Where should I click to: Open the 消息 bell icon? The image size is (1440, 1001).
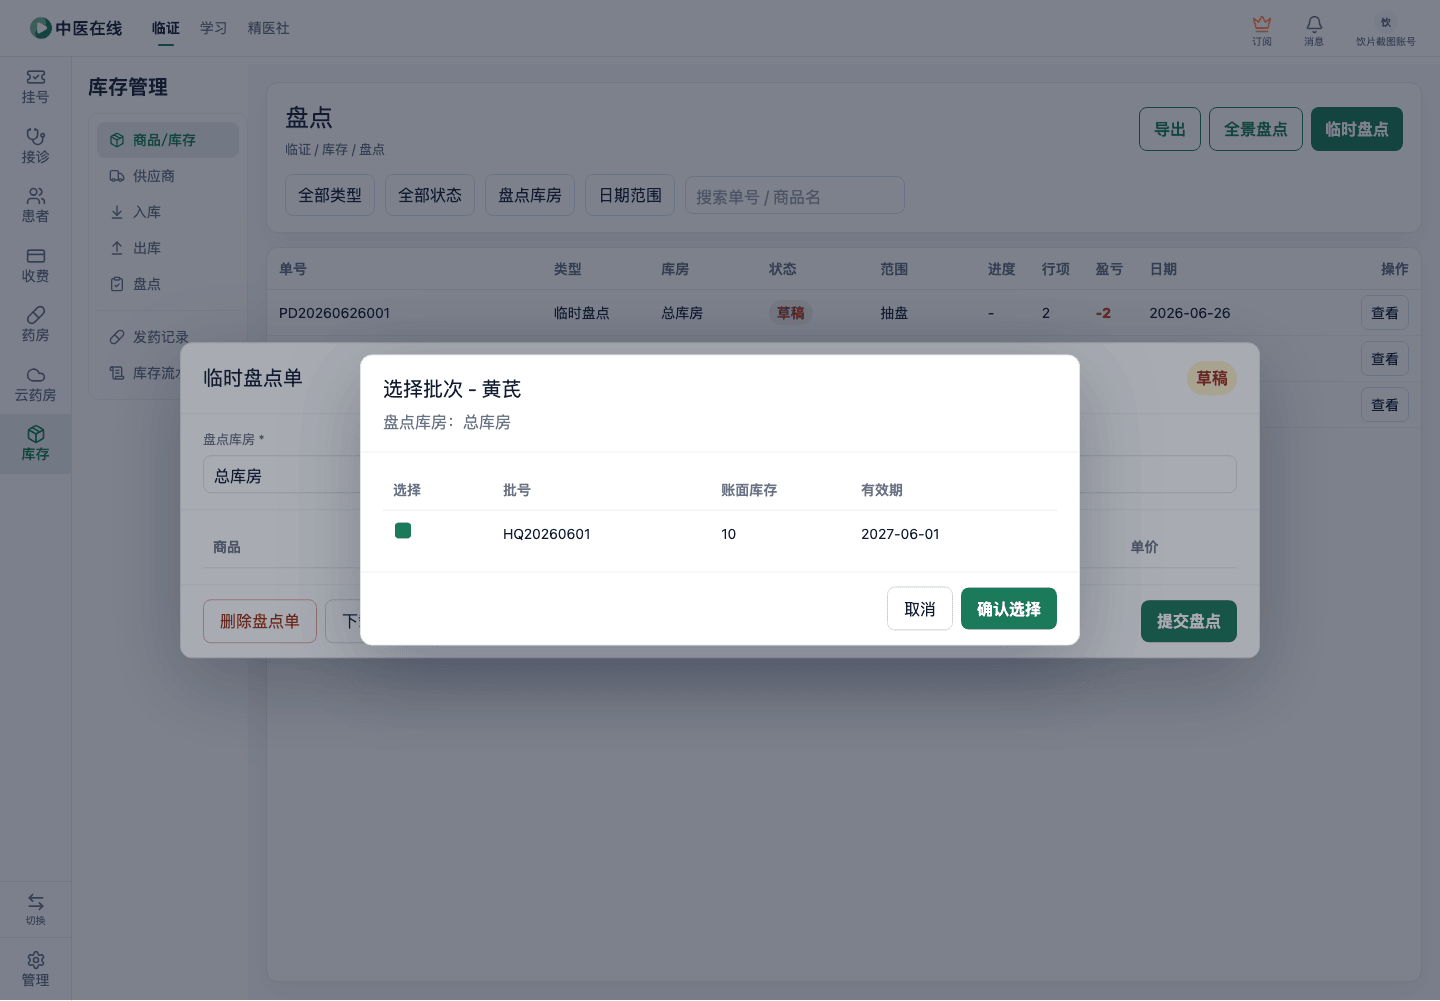(1314, 23)
